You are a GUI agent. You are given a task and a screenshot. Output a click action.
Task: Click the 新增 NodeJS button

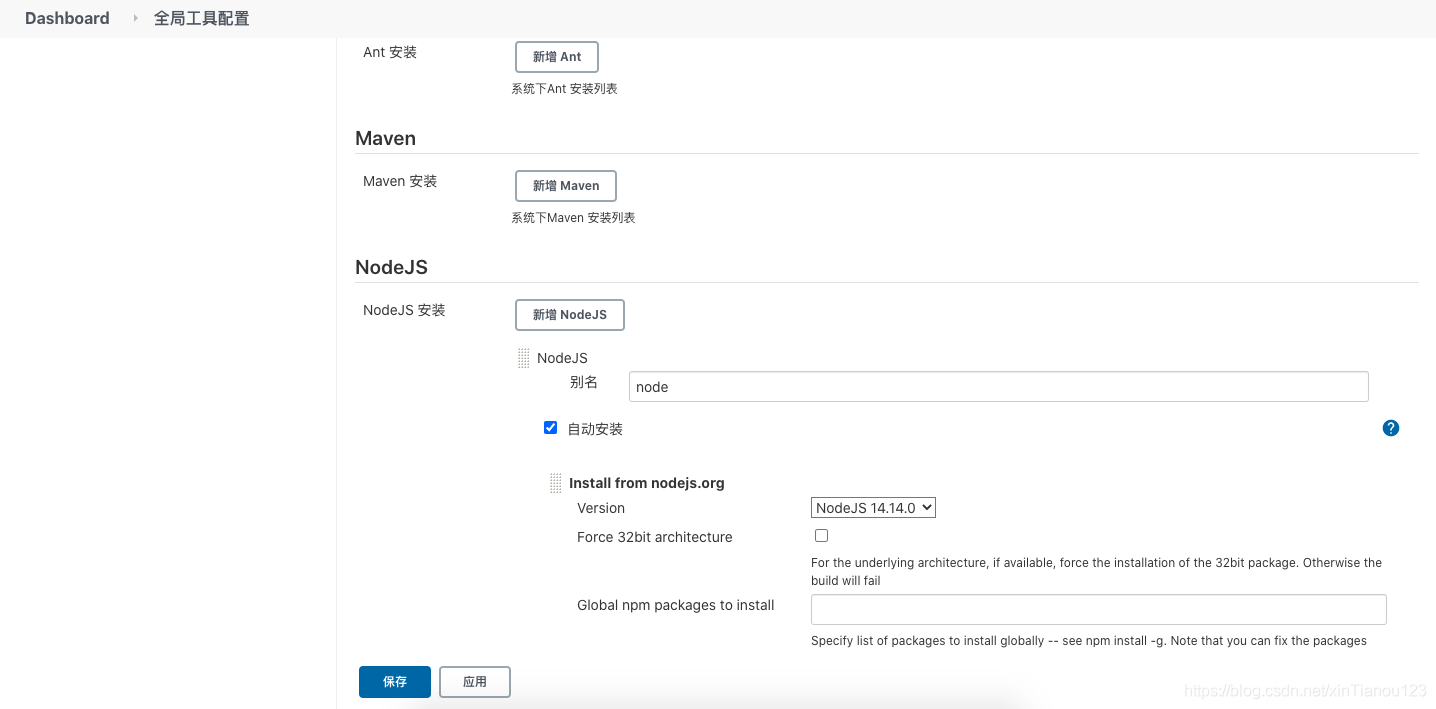(x=570, y=315)
